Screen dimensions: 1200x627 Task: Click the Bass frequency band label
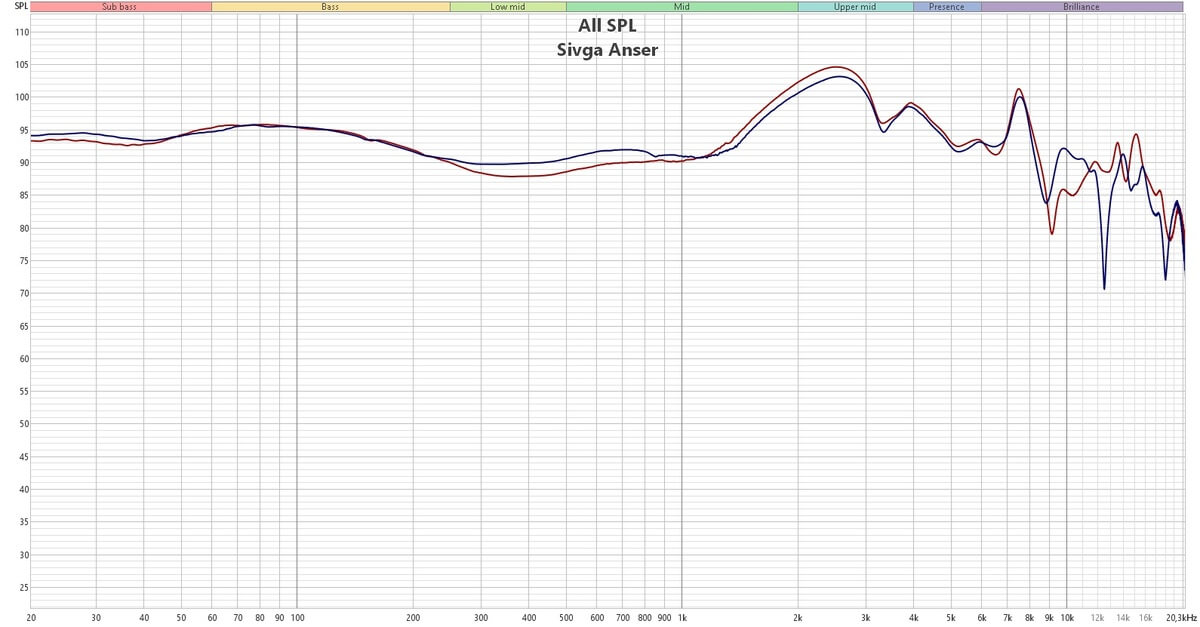pos(331,7)
